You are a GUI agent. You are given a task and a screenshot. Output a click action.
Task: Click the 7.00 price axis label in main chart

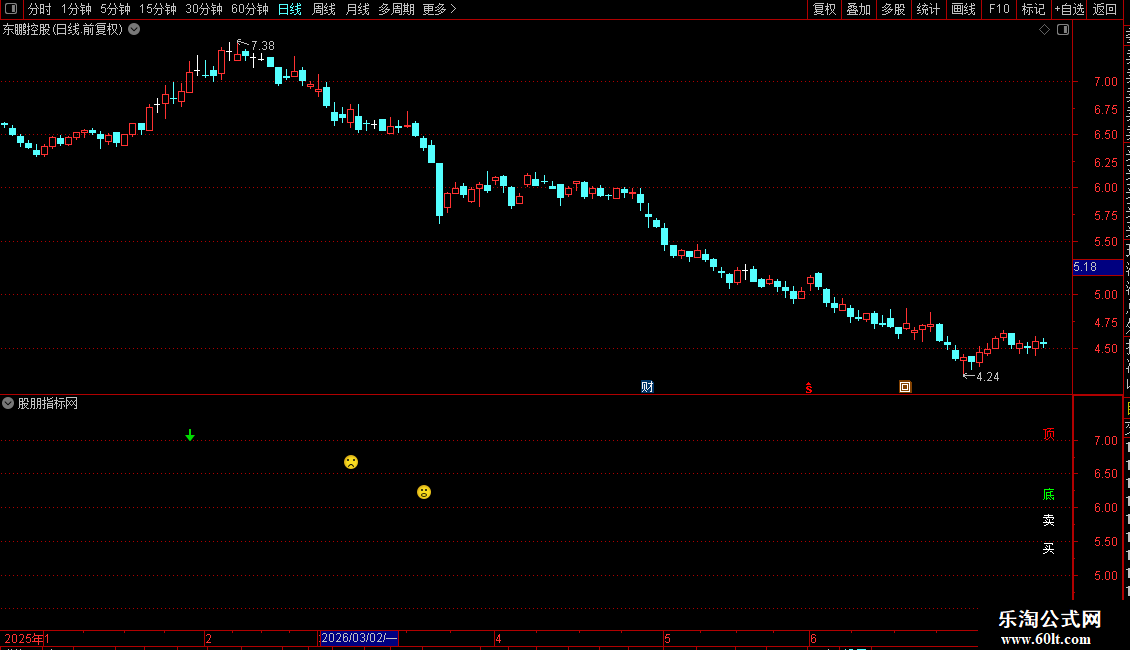[x=1105, y=82]
